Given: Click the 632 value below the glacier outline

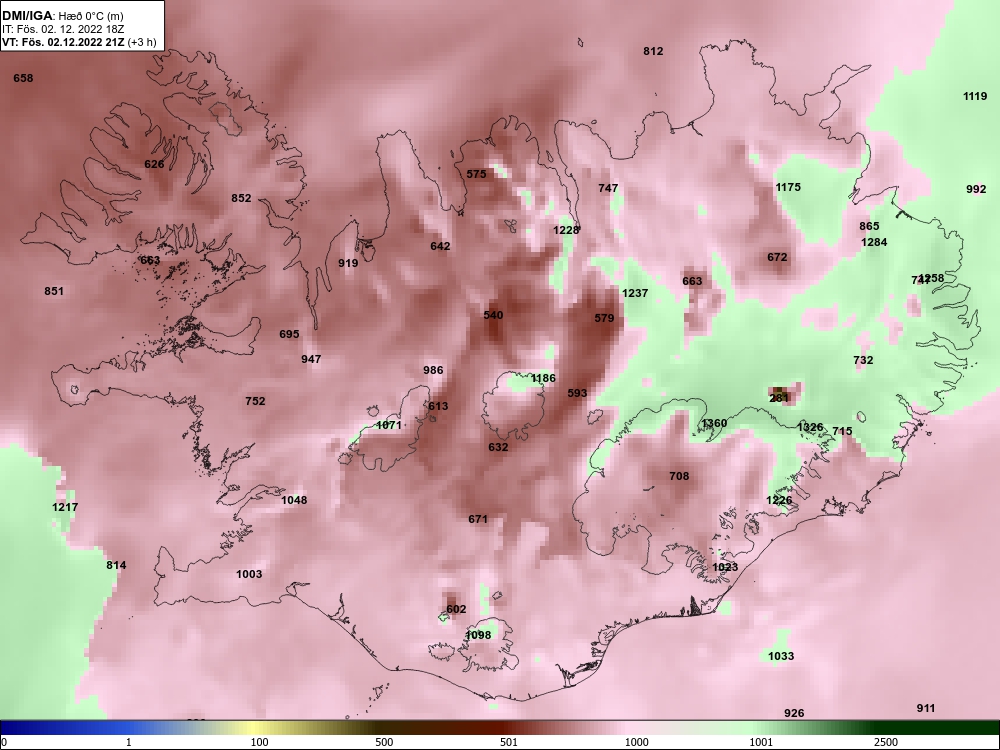Looking at the screenshot, I should (x=498, y=448).
